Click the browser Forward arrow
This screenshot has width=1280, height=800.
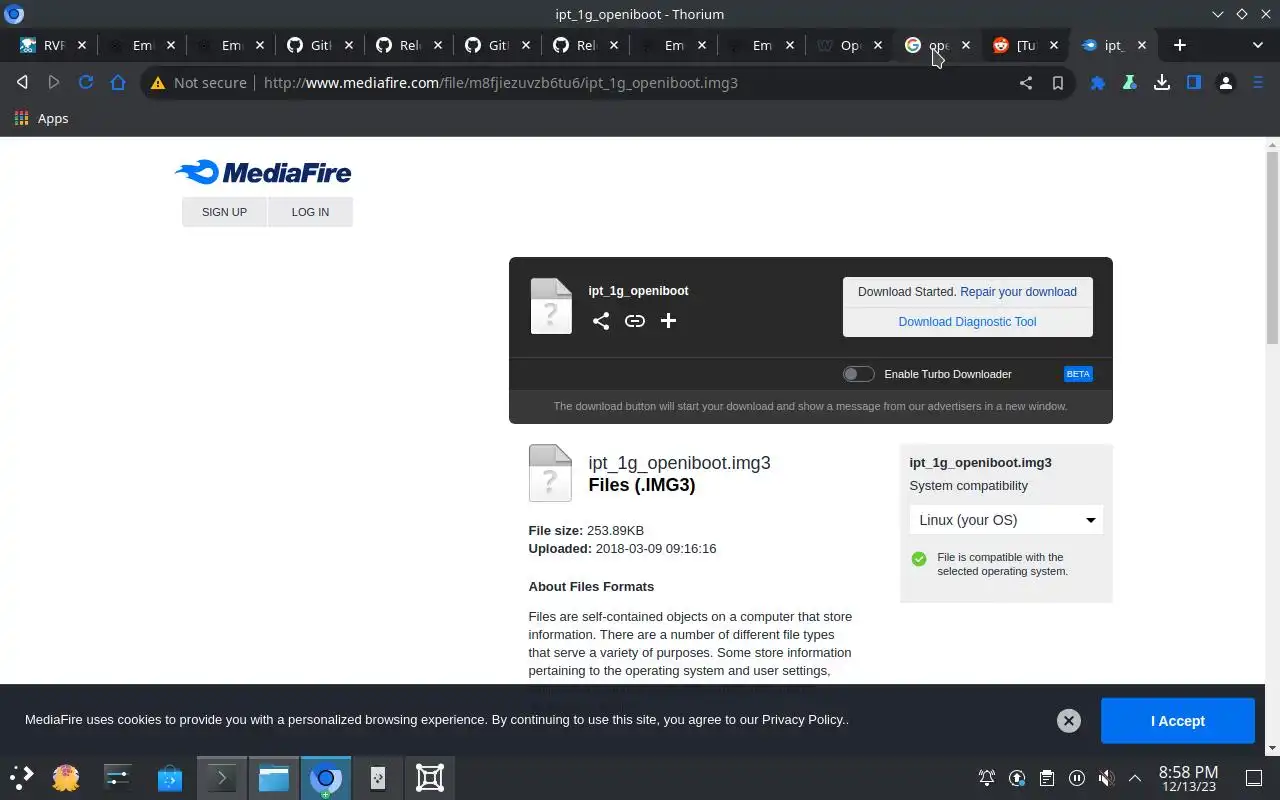54,83
